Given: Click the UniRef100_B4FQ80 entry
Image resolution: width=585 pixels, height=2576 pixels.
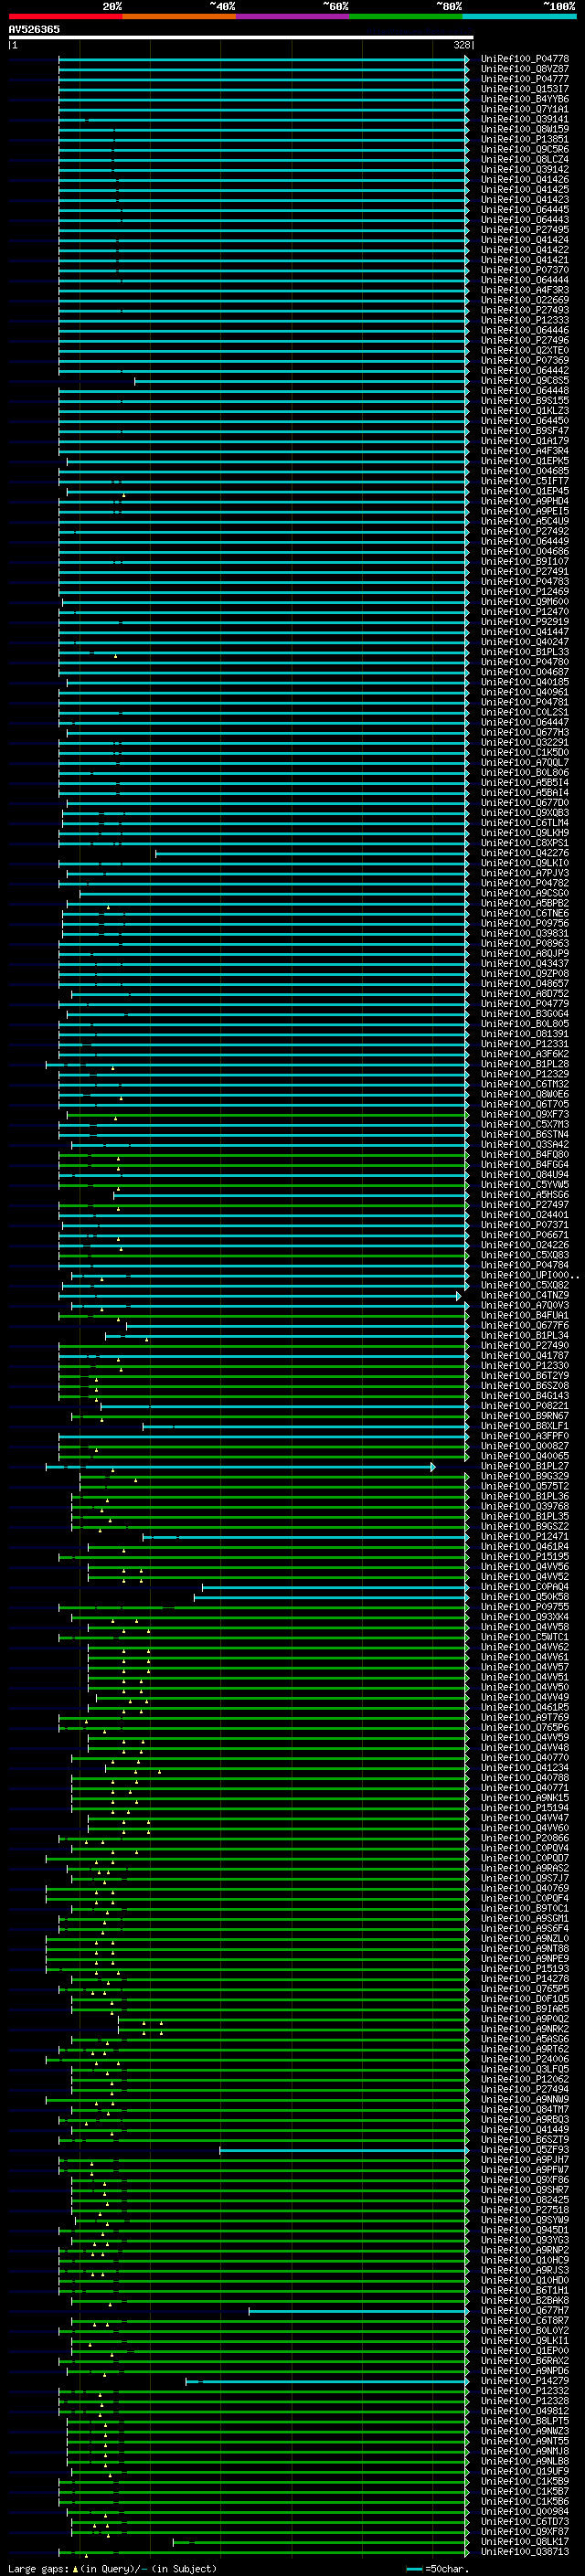Looking at the screenshot, I should point(525,1154).
